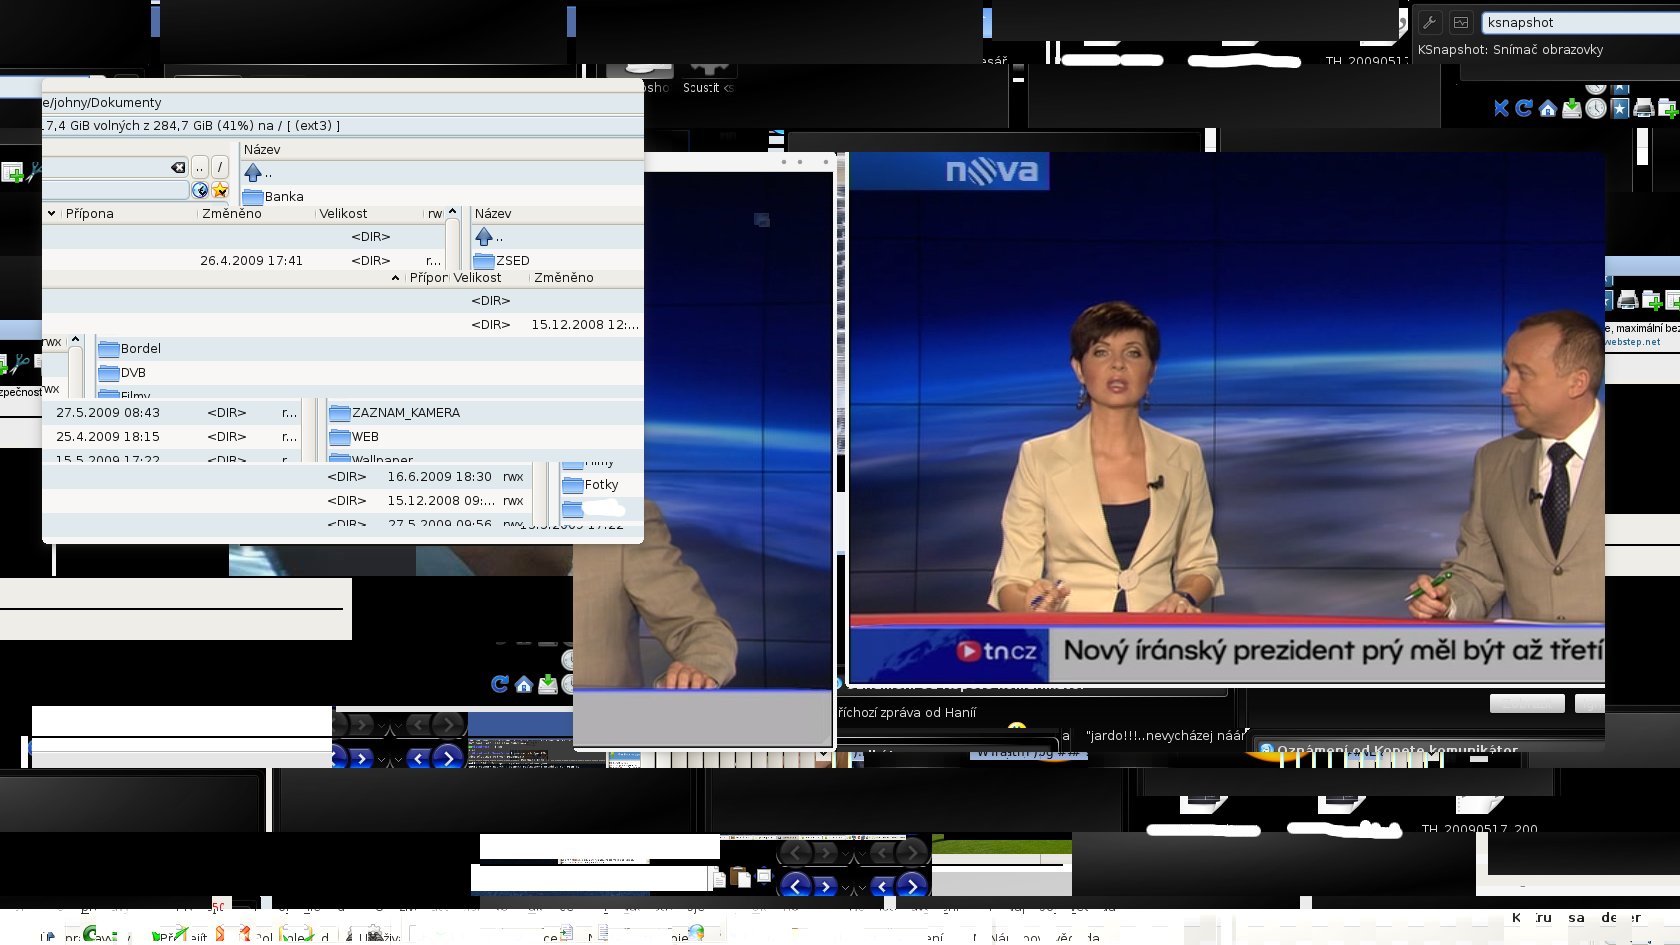Clear the path field with the erase icon

(x=178, y=167)
